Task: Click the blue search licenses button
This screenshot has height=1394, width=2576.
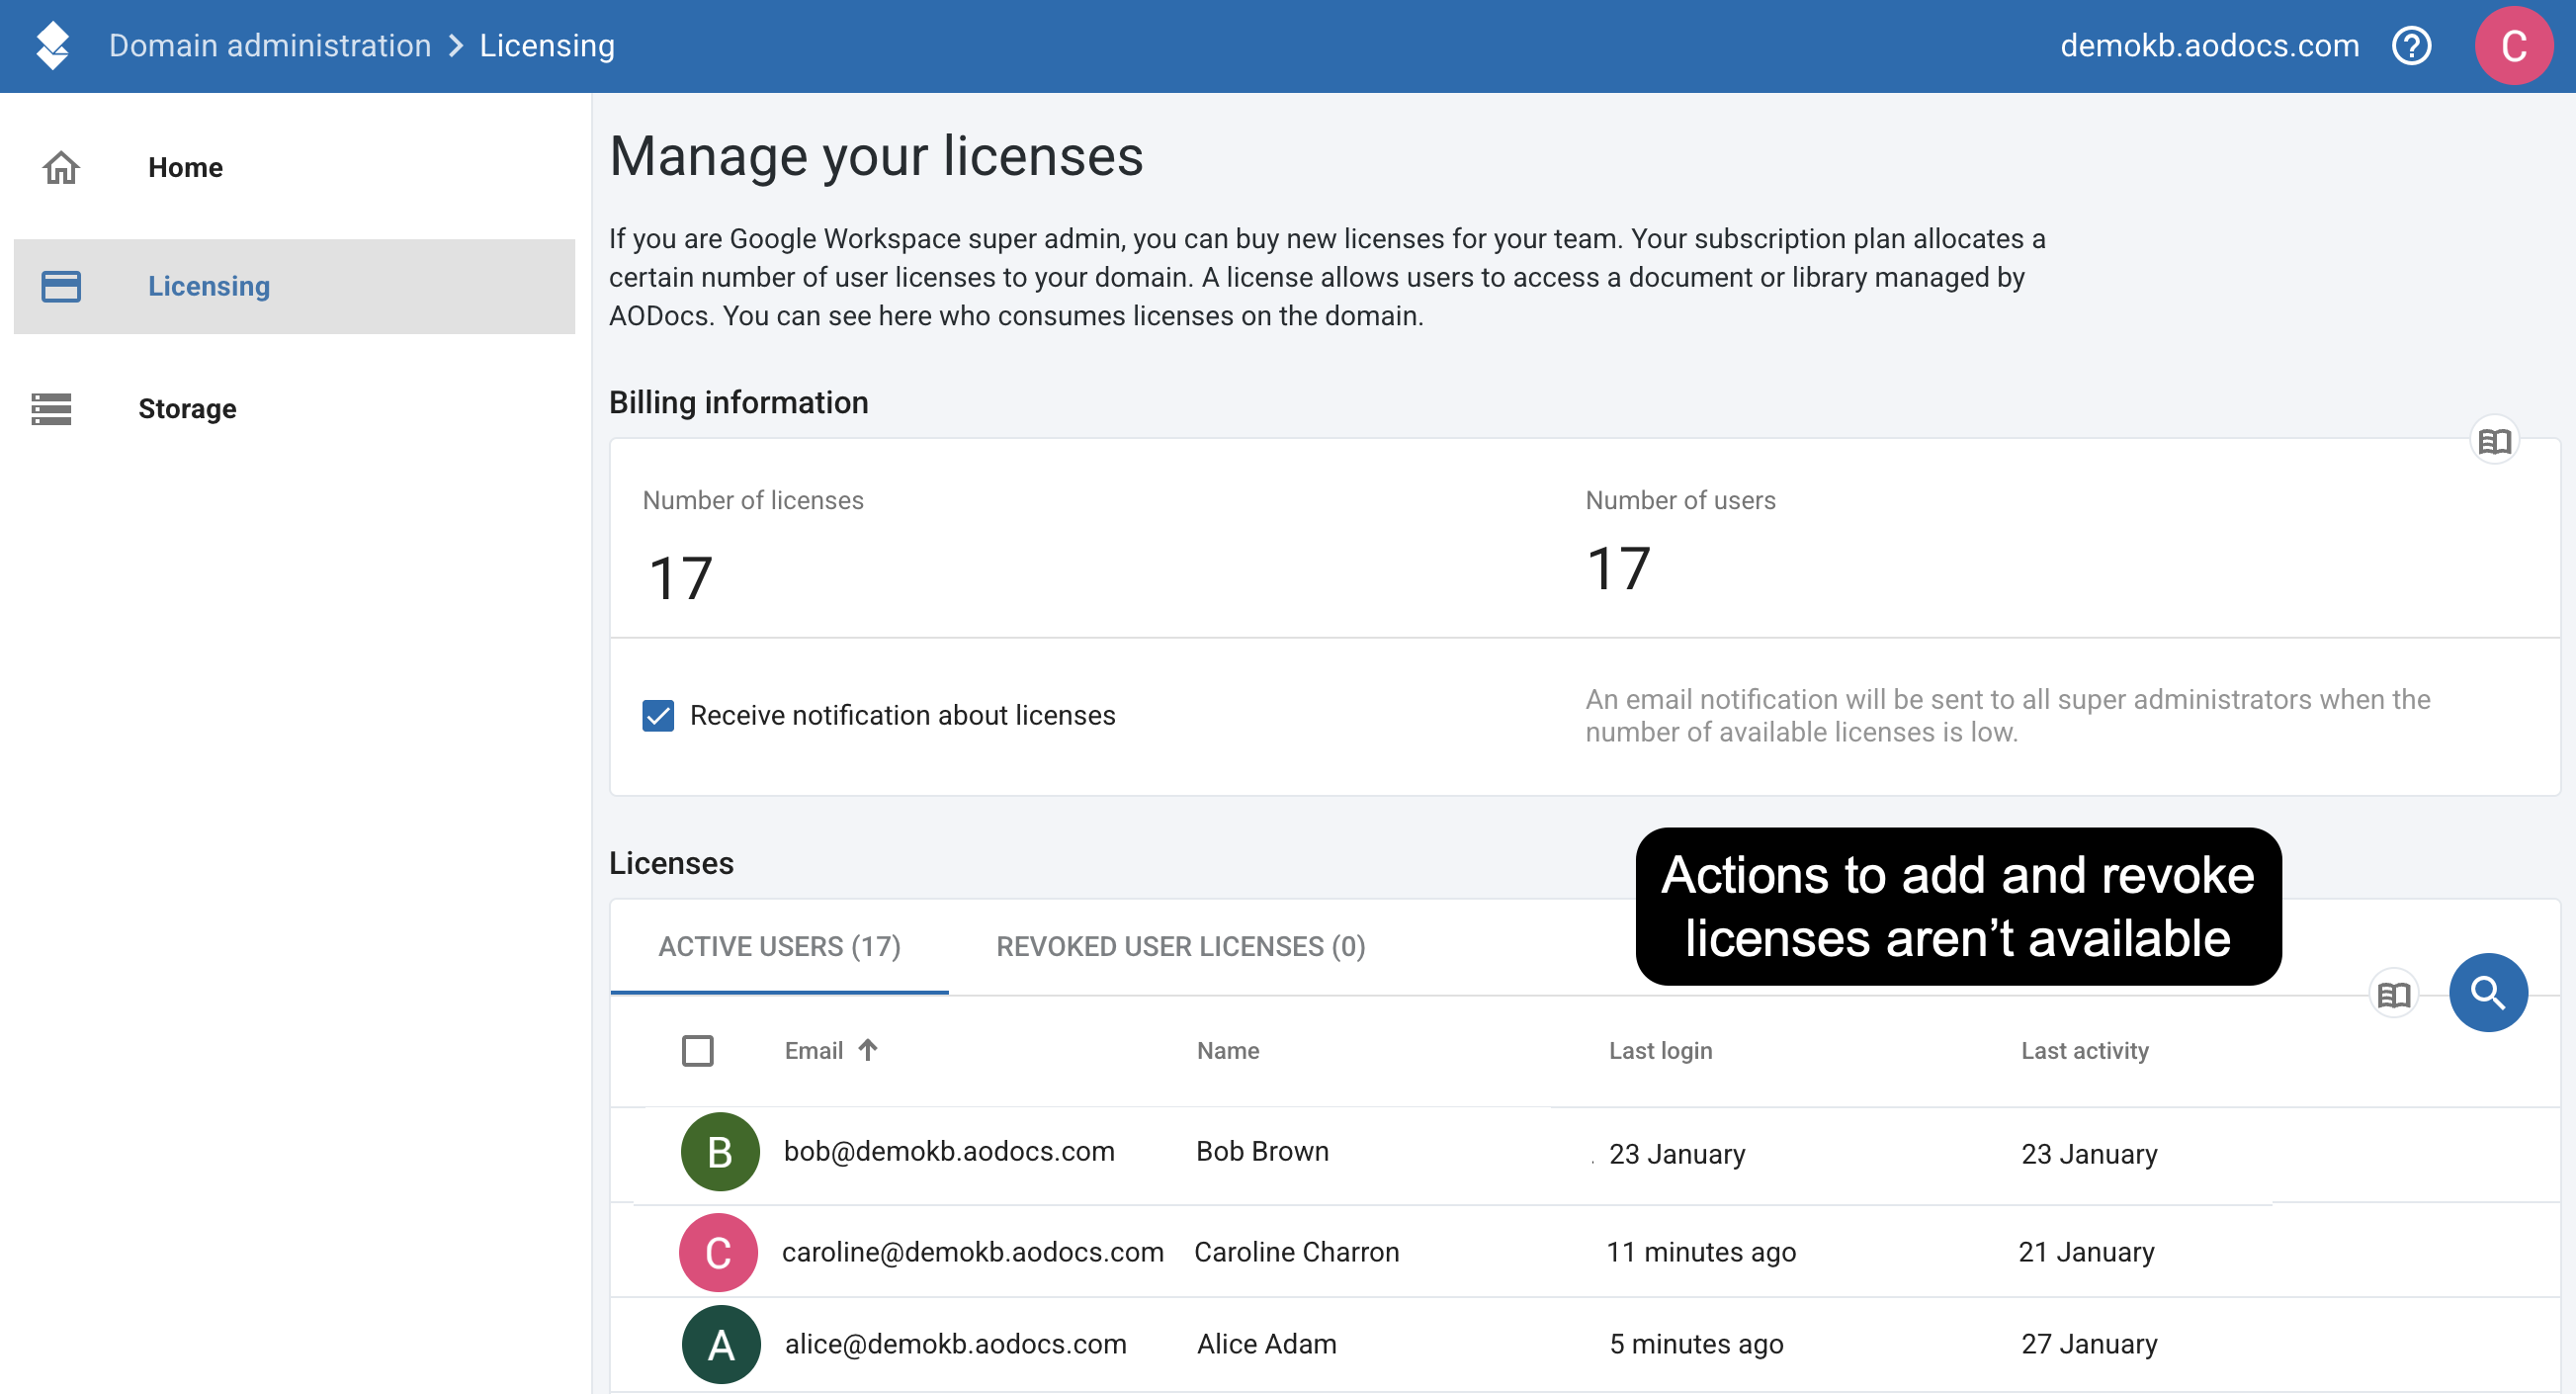Action: click(x=2488, y=993)
